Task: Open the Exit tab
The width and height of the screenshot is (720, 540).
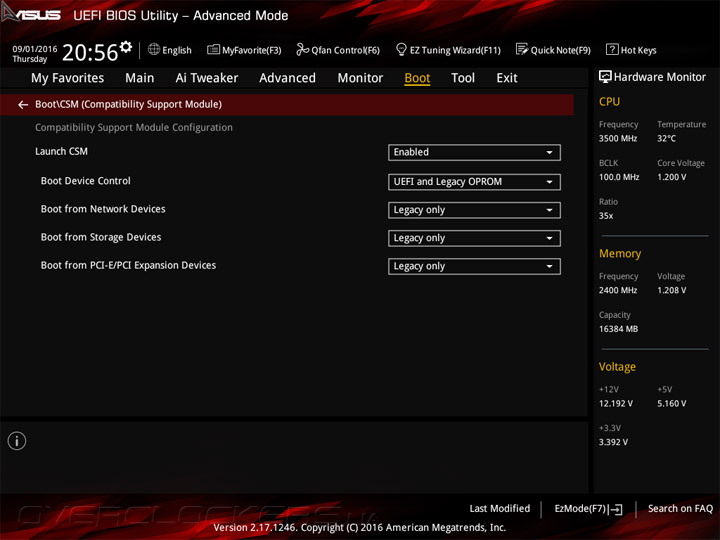Action: pos(506,78)
